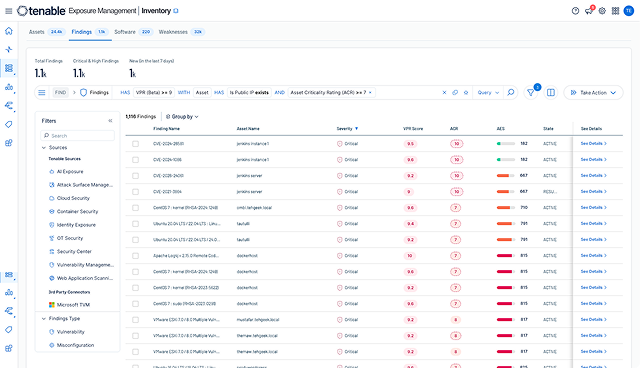Check the row with VPR score 9.5

(x=136, y=144)
